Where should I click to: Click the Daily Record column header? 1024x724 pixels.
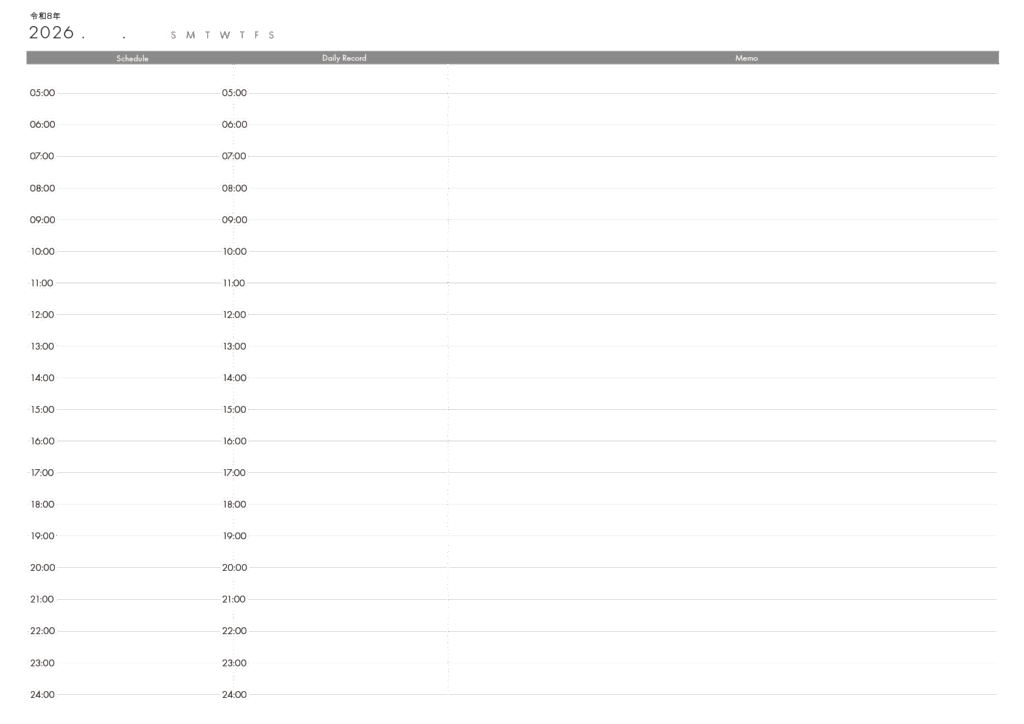click(344, 58)
